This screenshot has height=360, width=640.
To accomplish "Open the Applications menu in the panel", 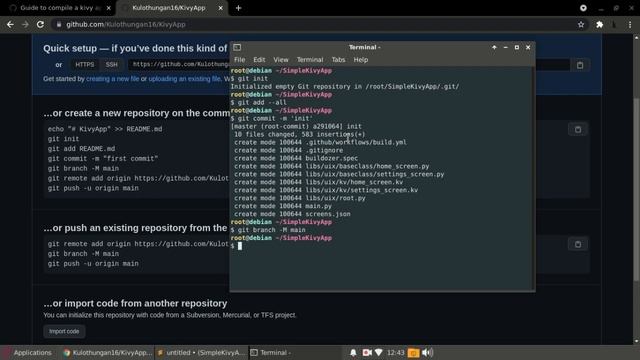I will click(28, 353).
